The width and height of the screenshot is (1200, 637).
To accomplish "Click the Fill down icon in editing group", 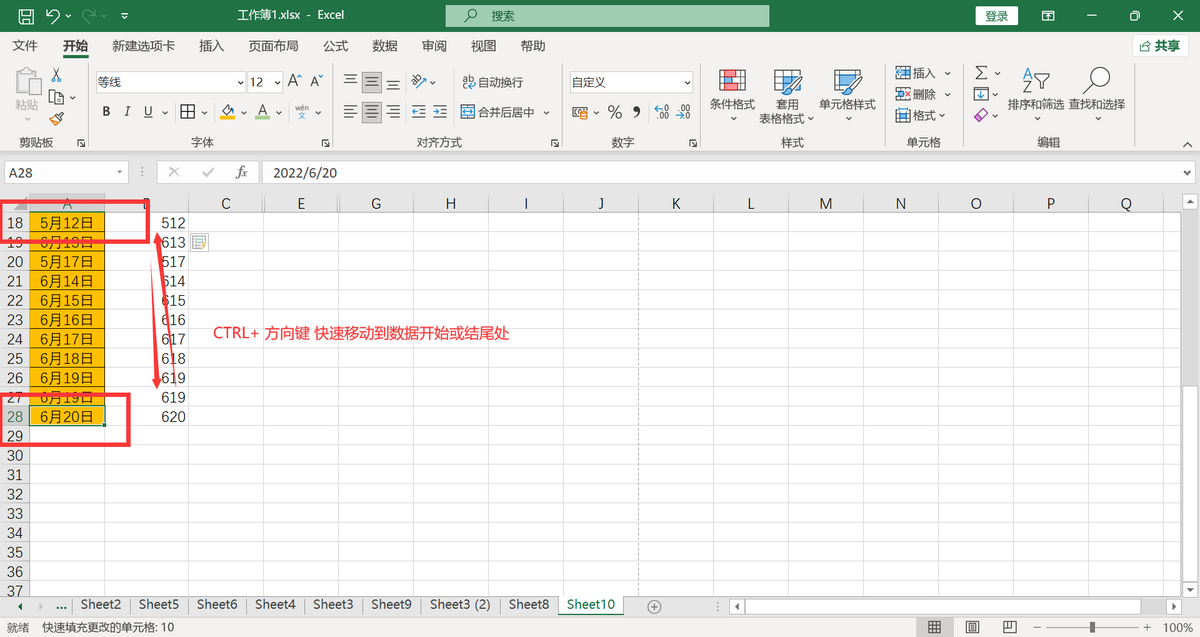I will pyautogui.click(x=981, y=94).
